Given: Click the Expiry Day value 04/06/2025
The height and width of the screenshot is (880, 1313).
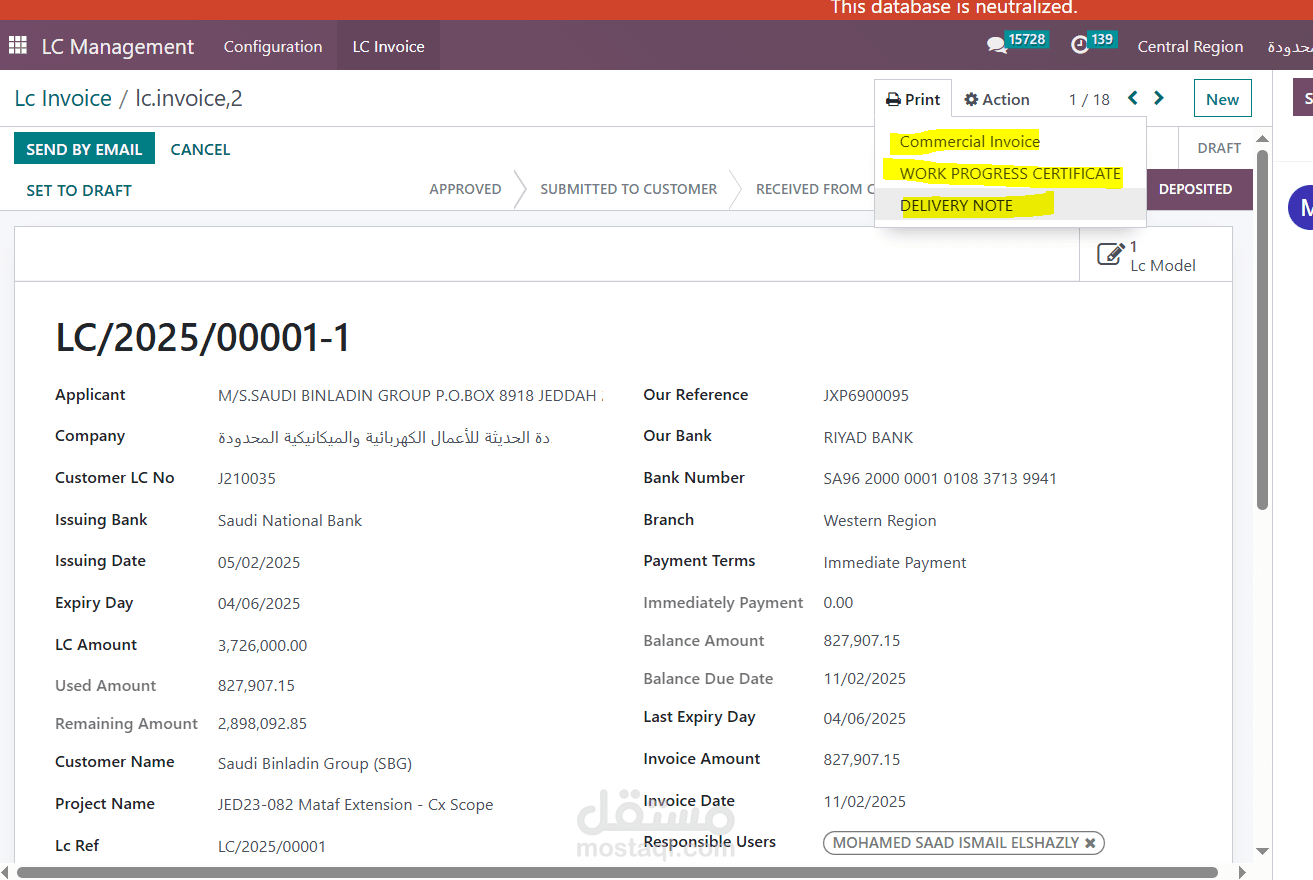Looking at the screenshot, I should 259,603.
